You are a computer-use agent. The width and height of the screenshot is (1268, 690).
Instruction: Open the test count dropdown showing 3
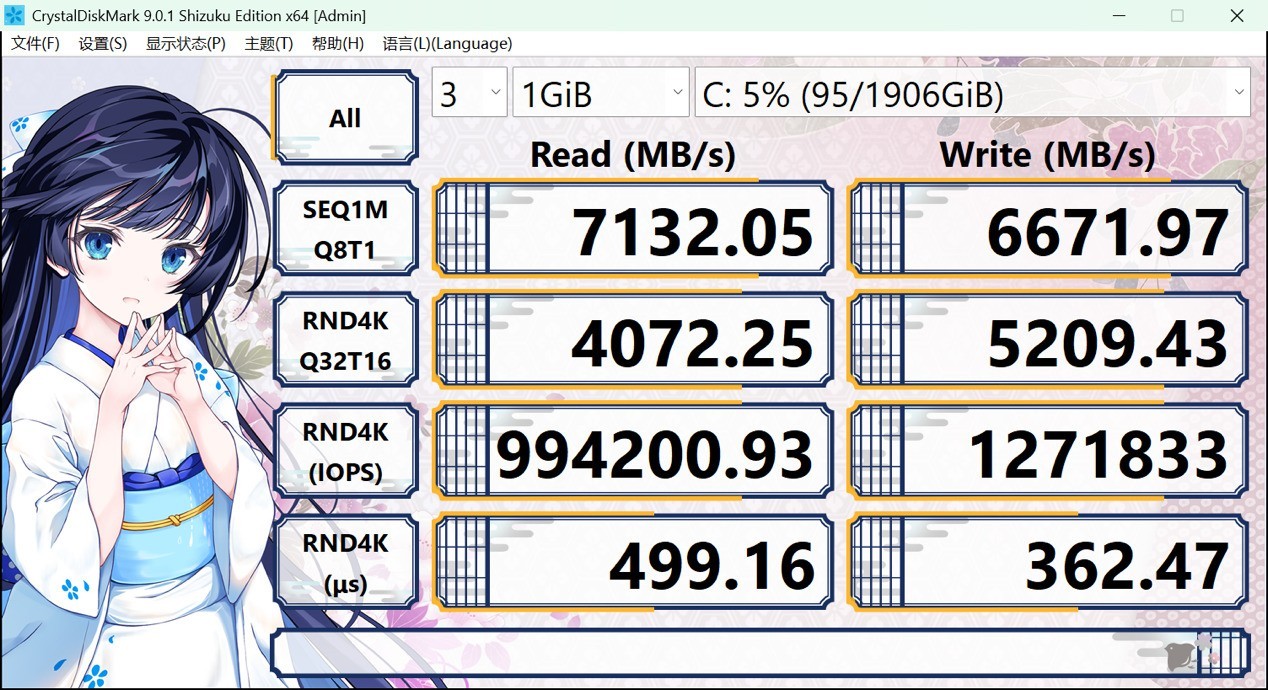pyautogui.click(x=469, y=94)
